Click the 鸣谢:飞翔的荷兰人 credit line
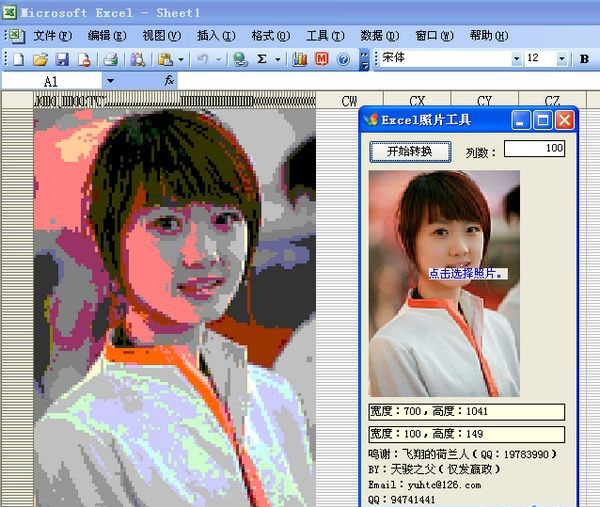 (x=462, y=454)
